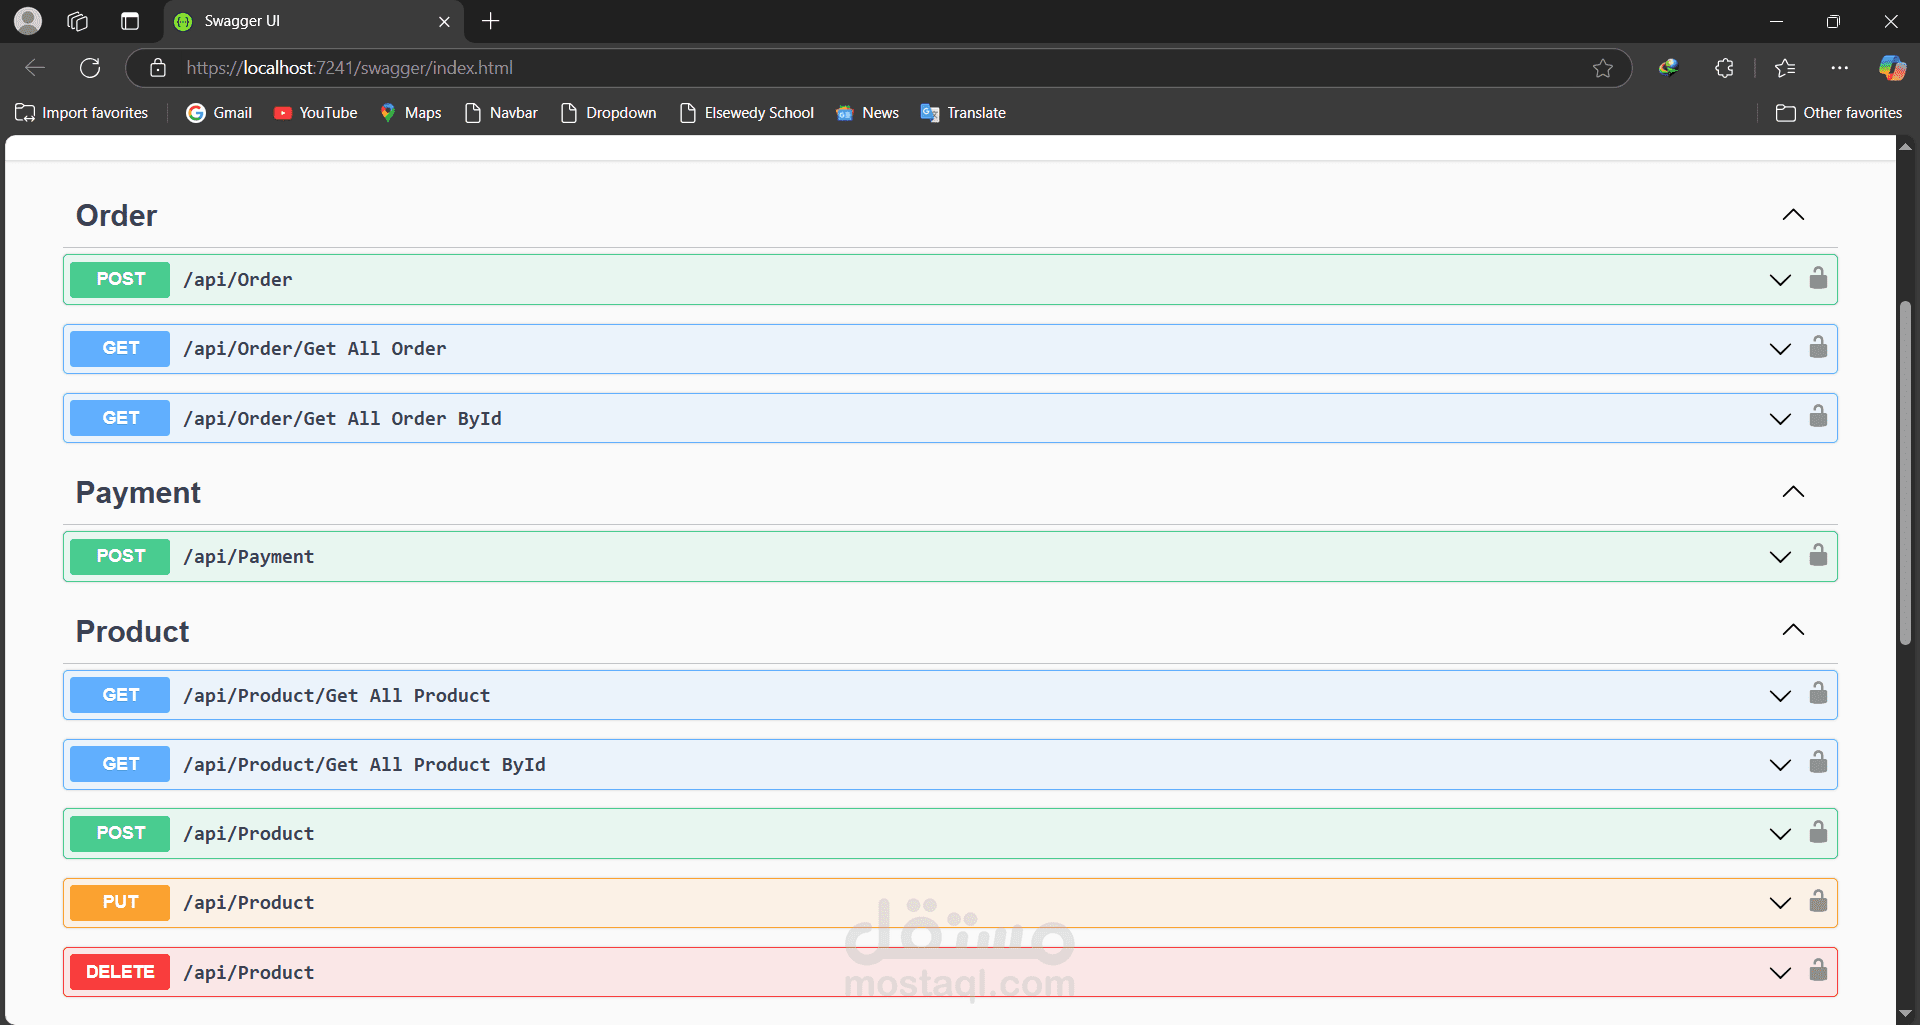Screen dimensions: 1920x1025
Task: Open the Translate bookmark
Action: click(x=963, y=113)
